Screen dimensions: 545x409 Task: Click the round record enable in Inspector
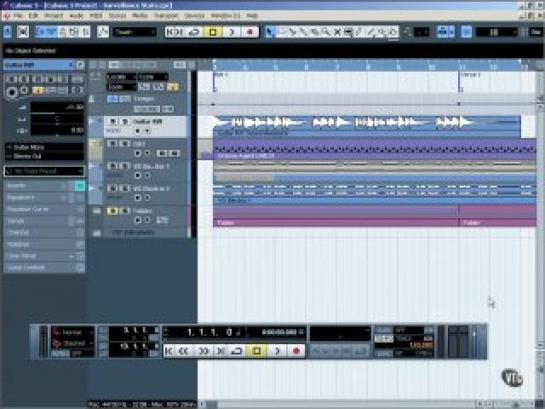click(x=12, y=92)
